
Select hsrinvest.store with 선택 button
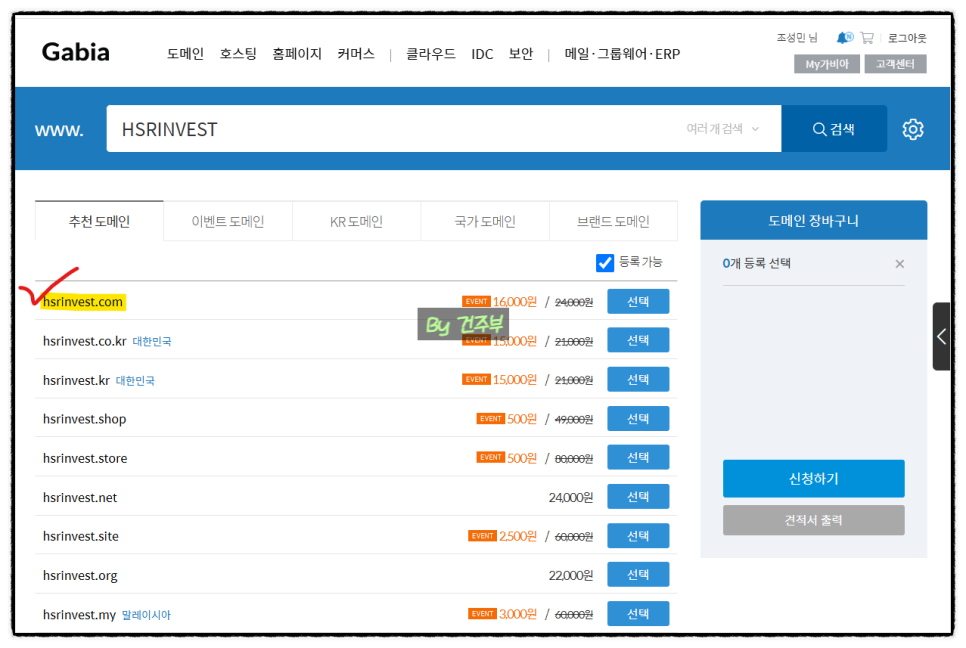638,457
